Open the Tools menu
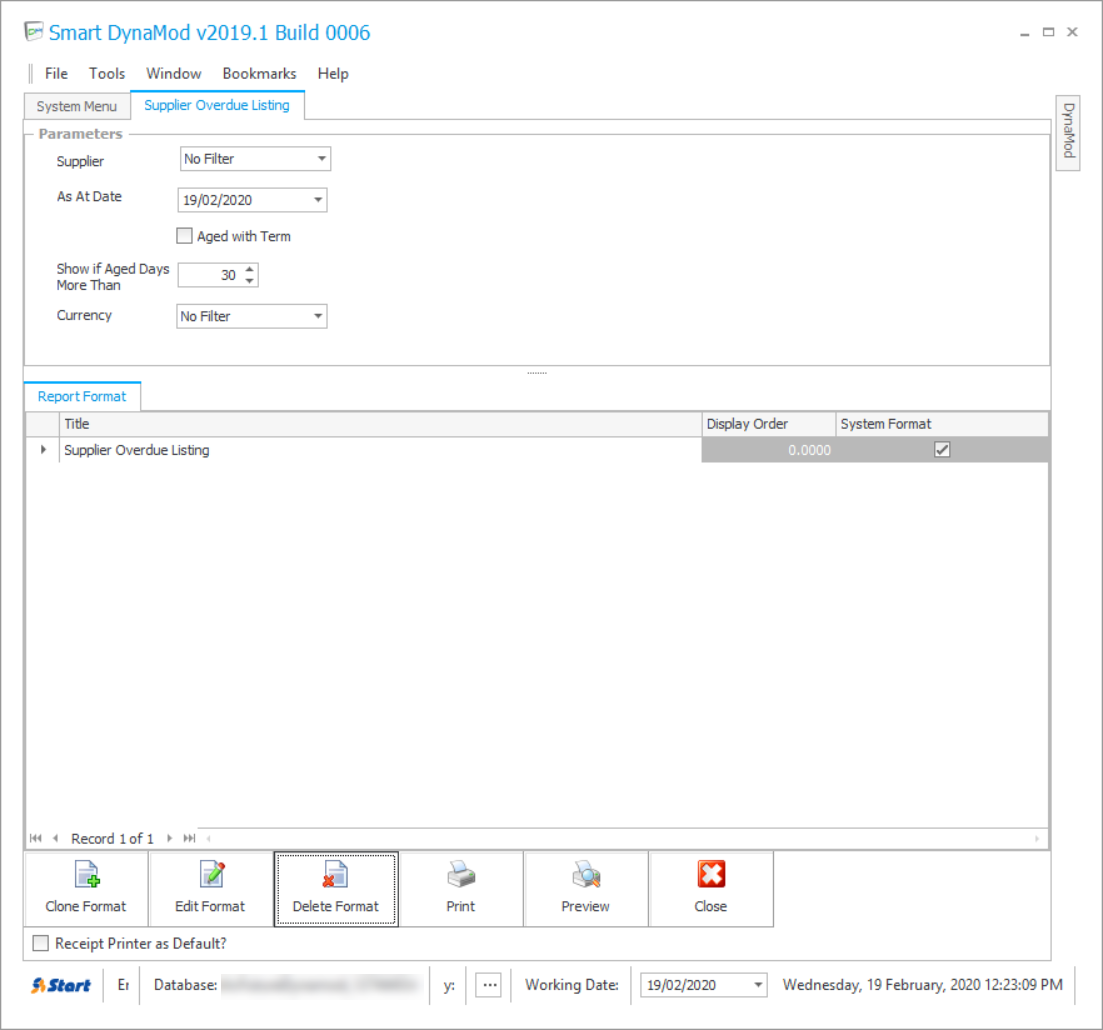Image resolution: width=1103 pixels, height=1030 pixels. [x=107, y=73]
